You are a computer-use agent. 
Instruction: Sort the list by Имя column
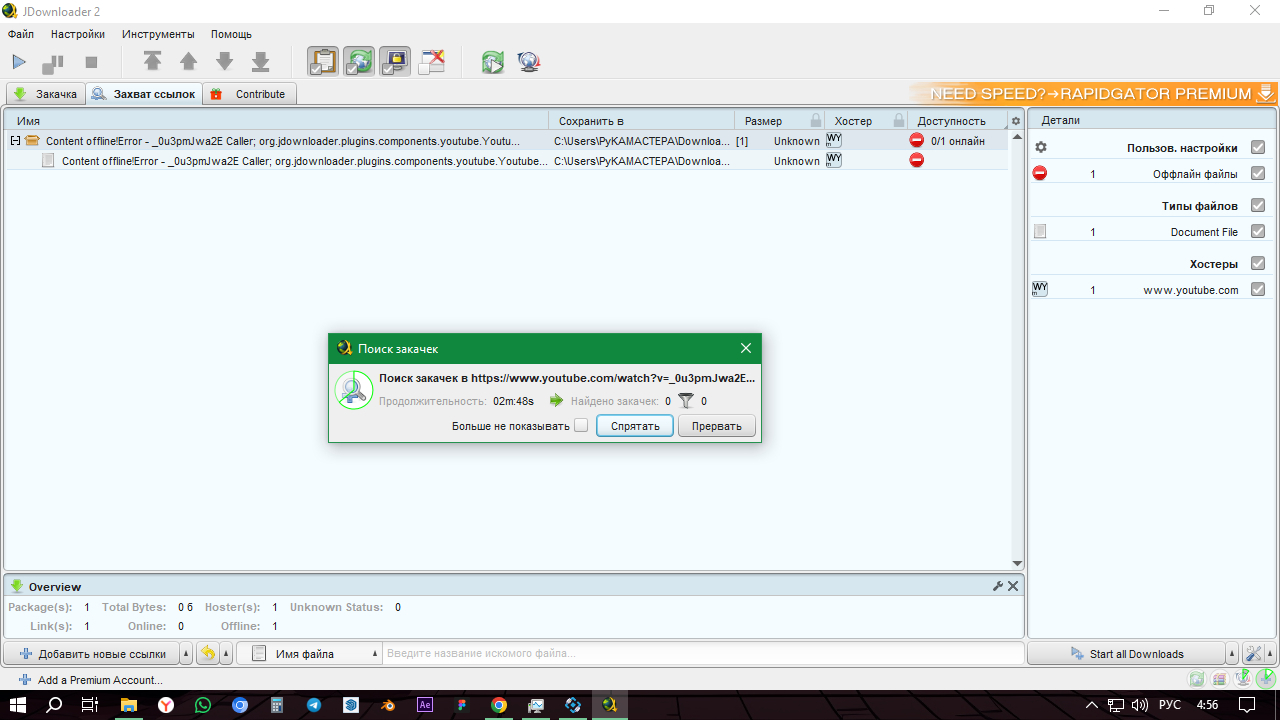tap(278, 121)
